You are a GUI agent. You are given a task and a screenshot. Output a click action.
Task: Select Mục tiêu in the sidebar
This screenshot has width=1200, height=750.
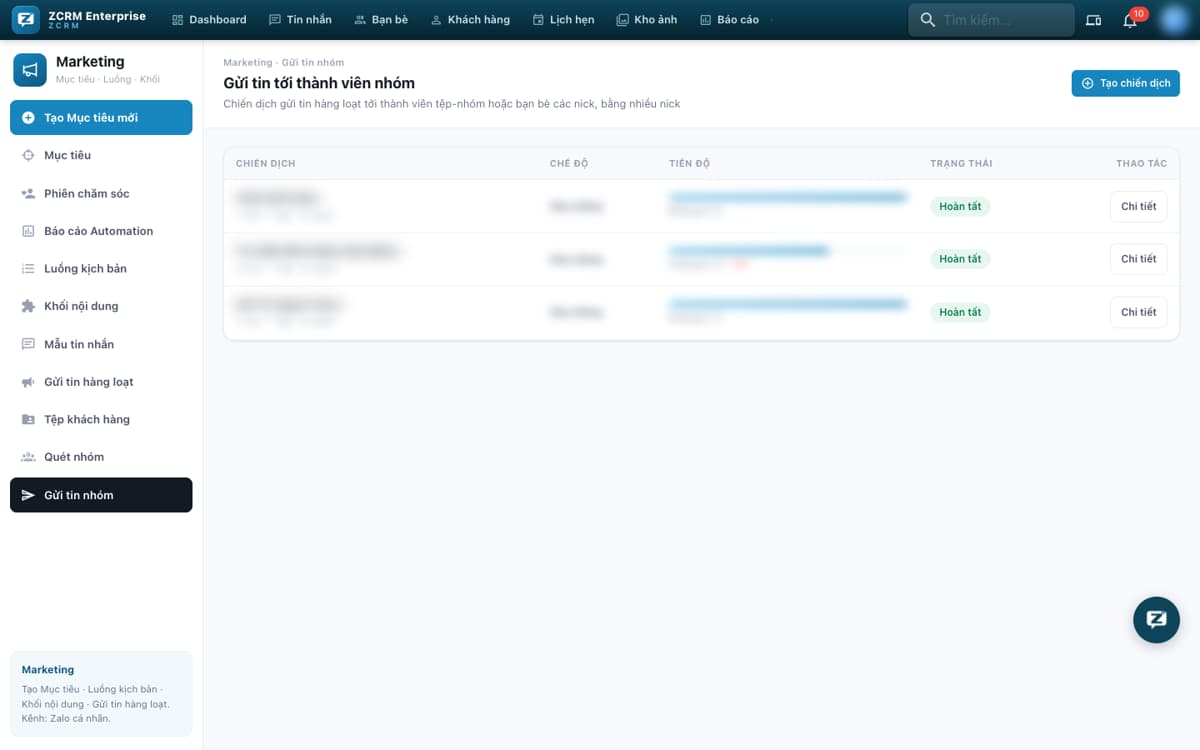tap(101, 155)
